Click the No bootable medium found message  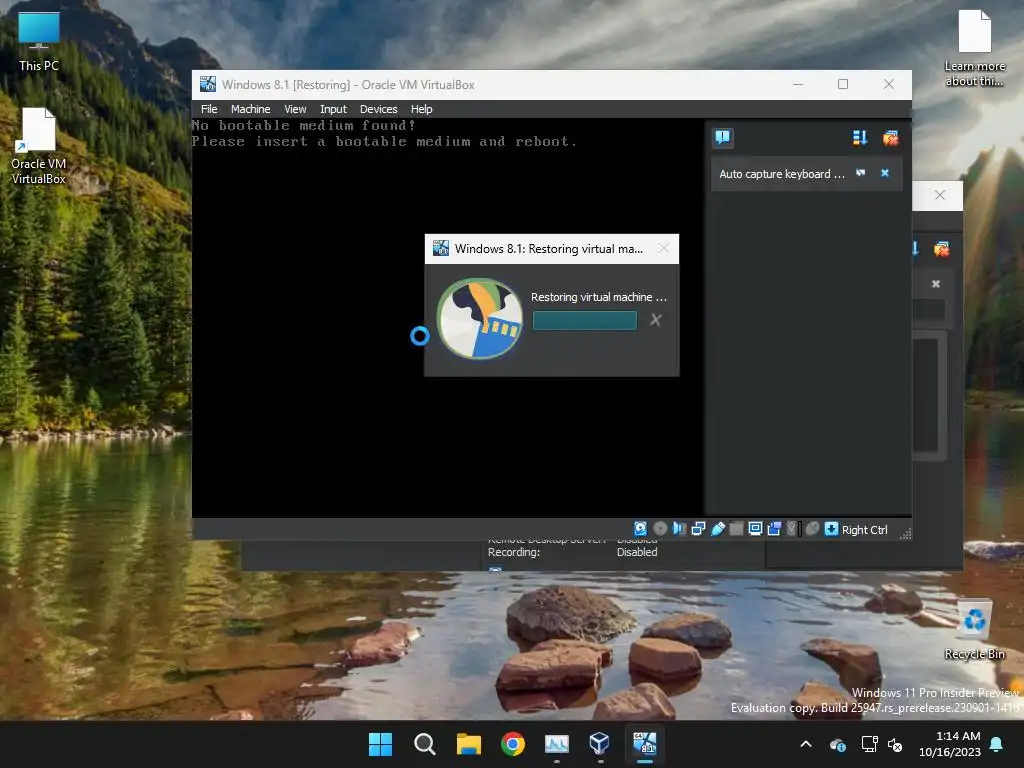[x=304, y=125]
